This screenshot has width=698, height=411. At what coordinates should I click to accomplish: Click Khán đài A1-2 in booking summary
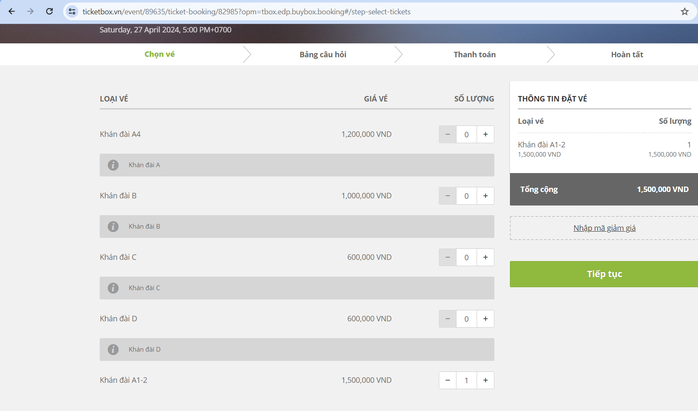click(541, 145)
